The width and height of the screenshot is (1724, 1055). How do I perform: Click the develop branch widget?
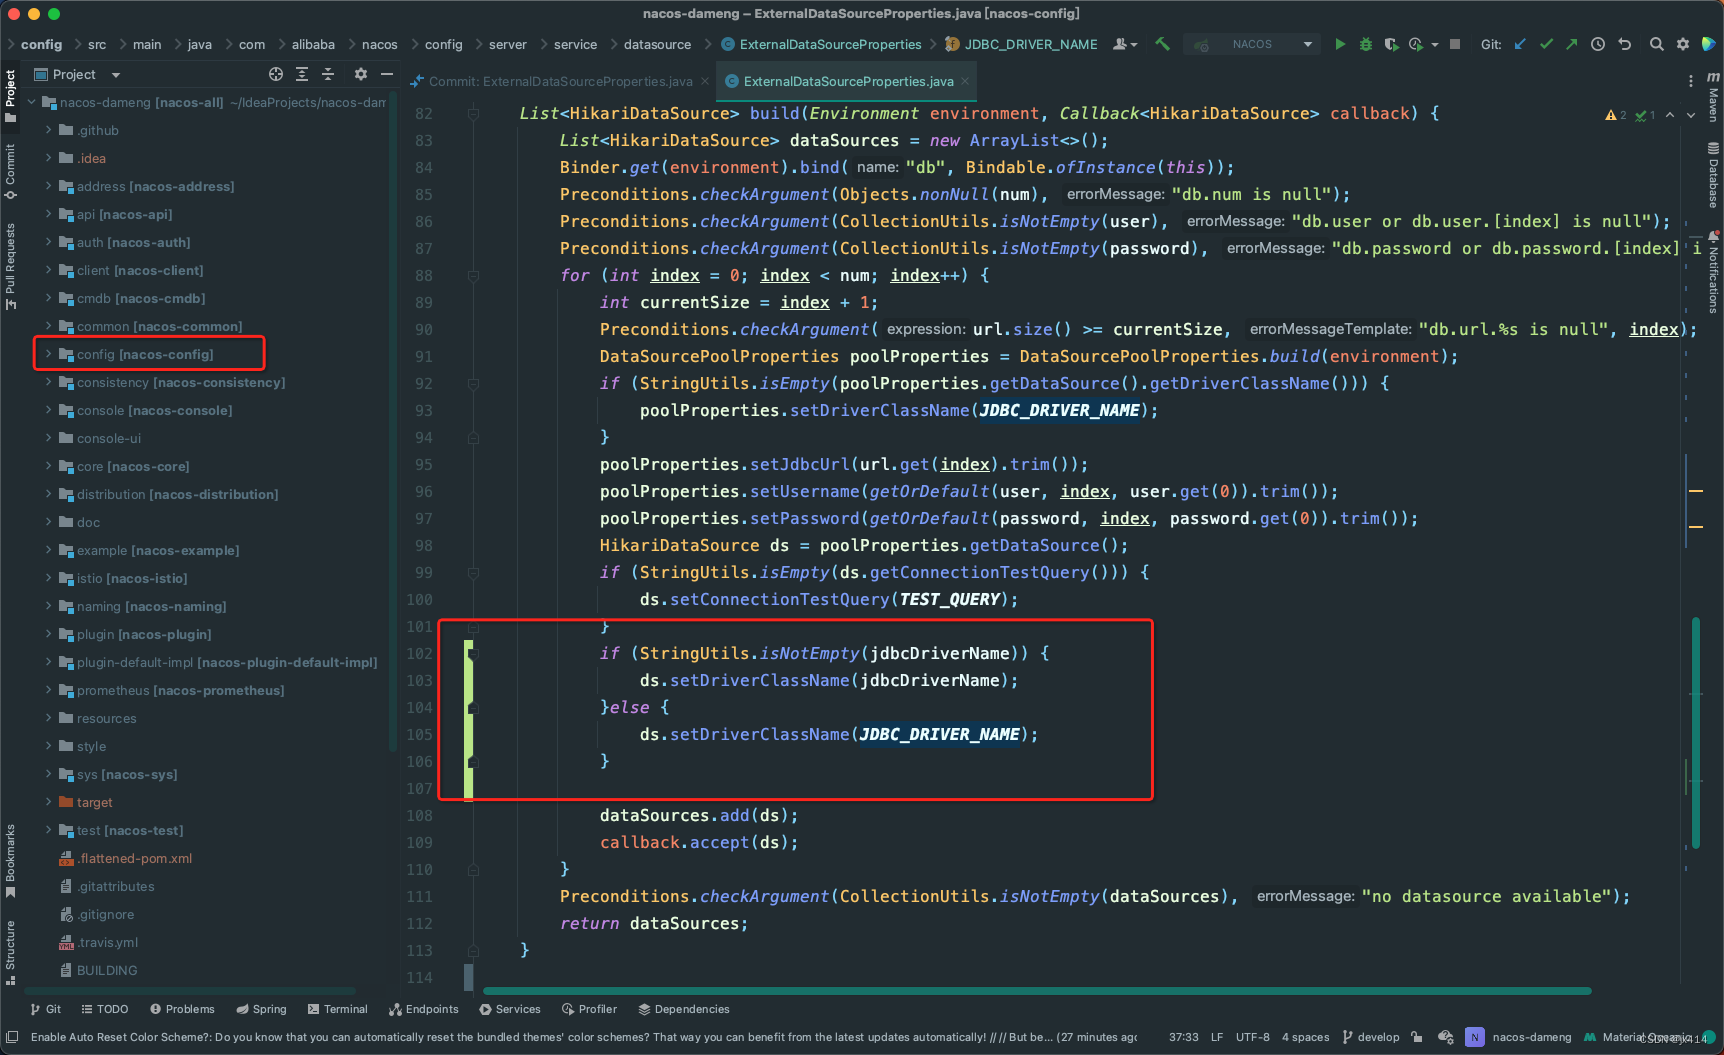[1371, 1037]
